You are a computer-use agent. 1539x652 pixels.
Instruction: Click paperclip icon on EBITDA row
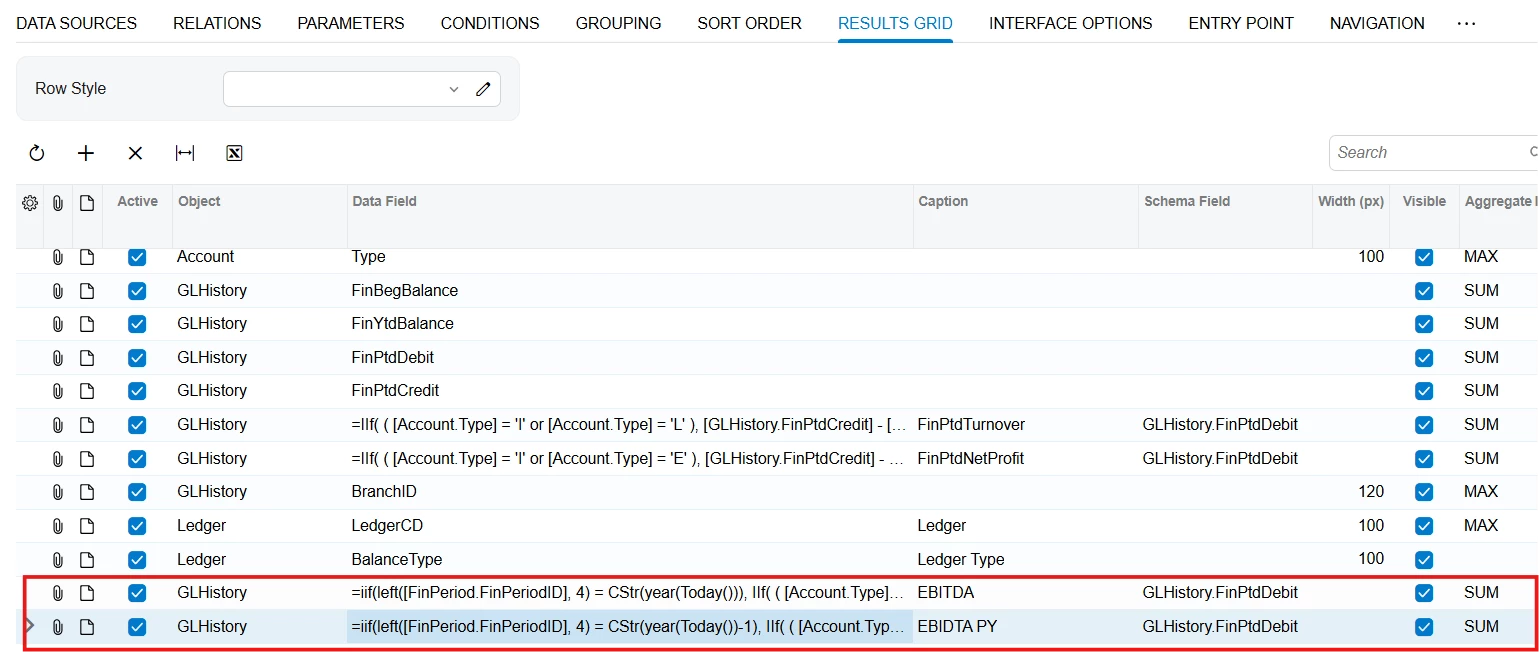[58, 593]
